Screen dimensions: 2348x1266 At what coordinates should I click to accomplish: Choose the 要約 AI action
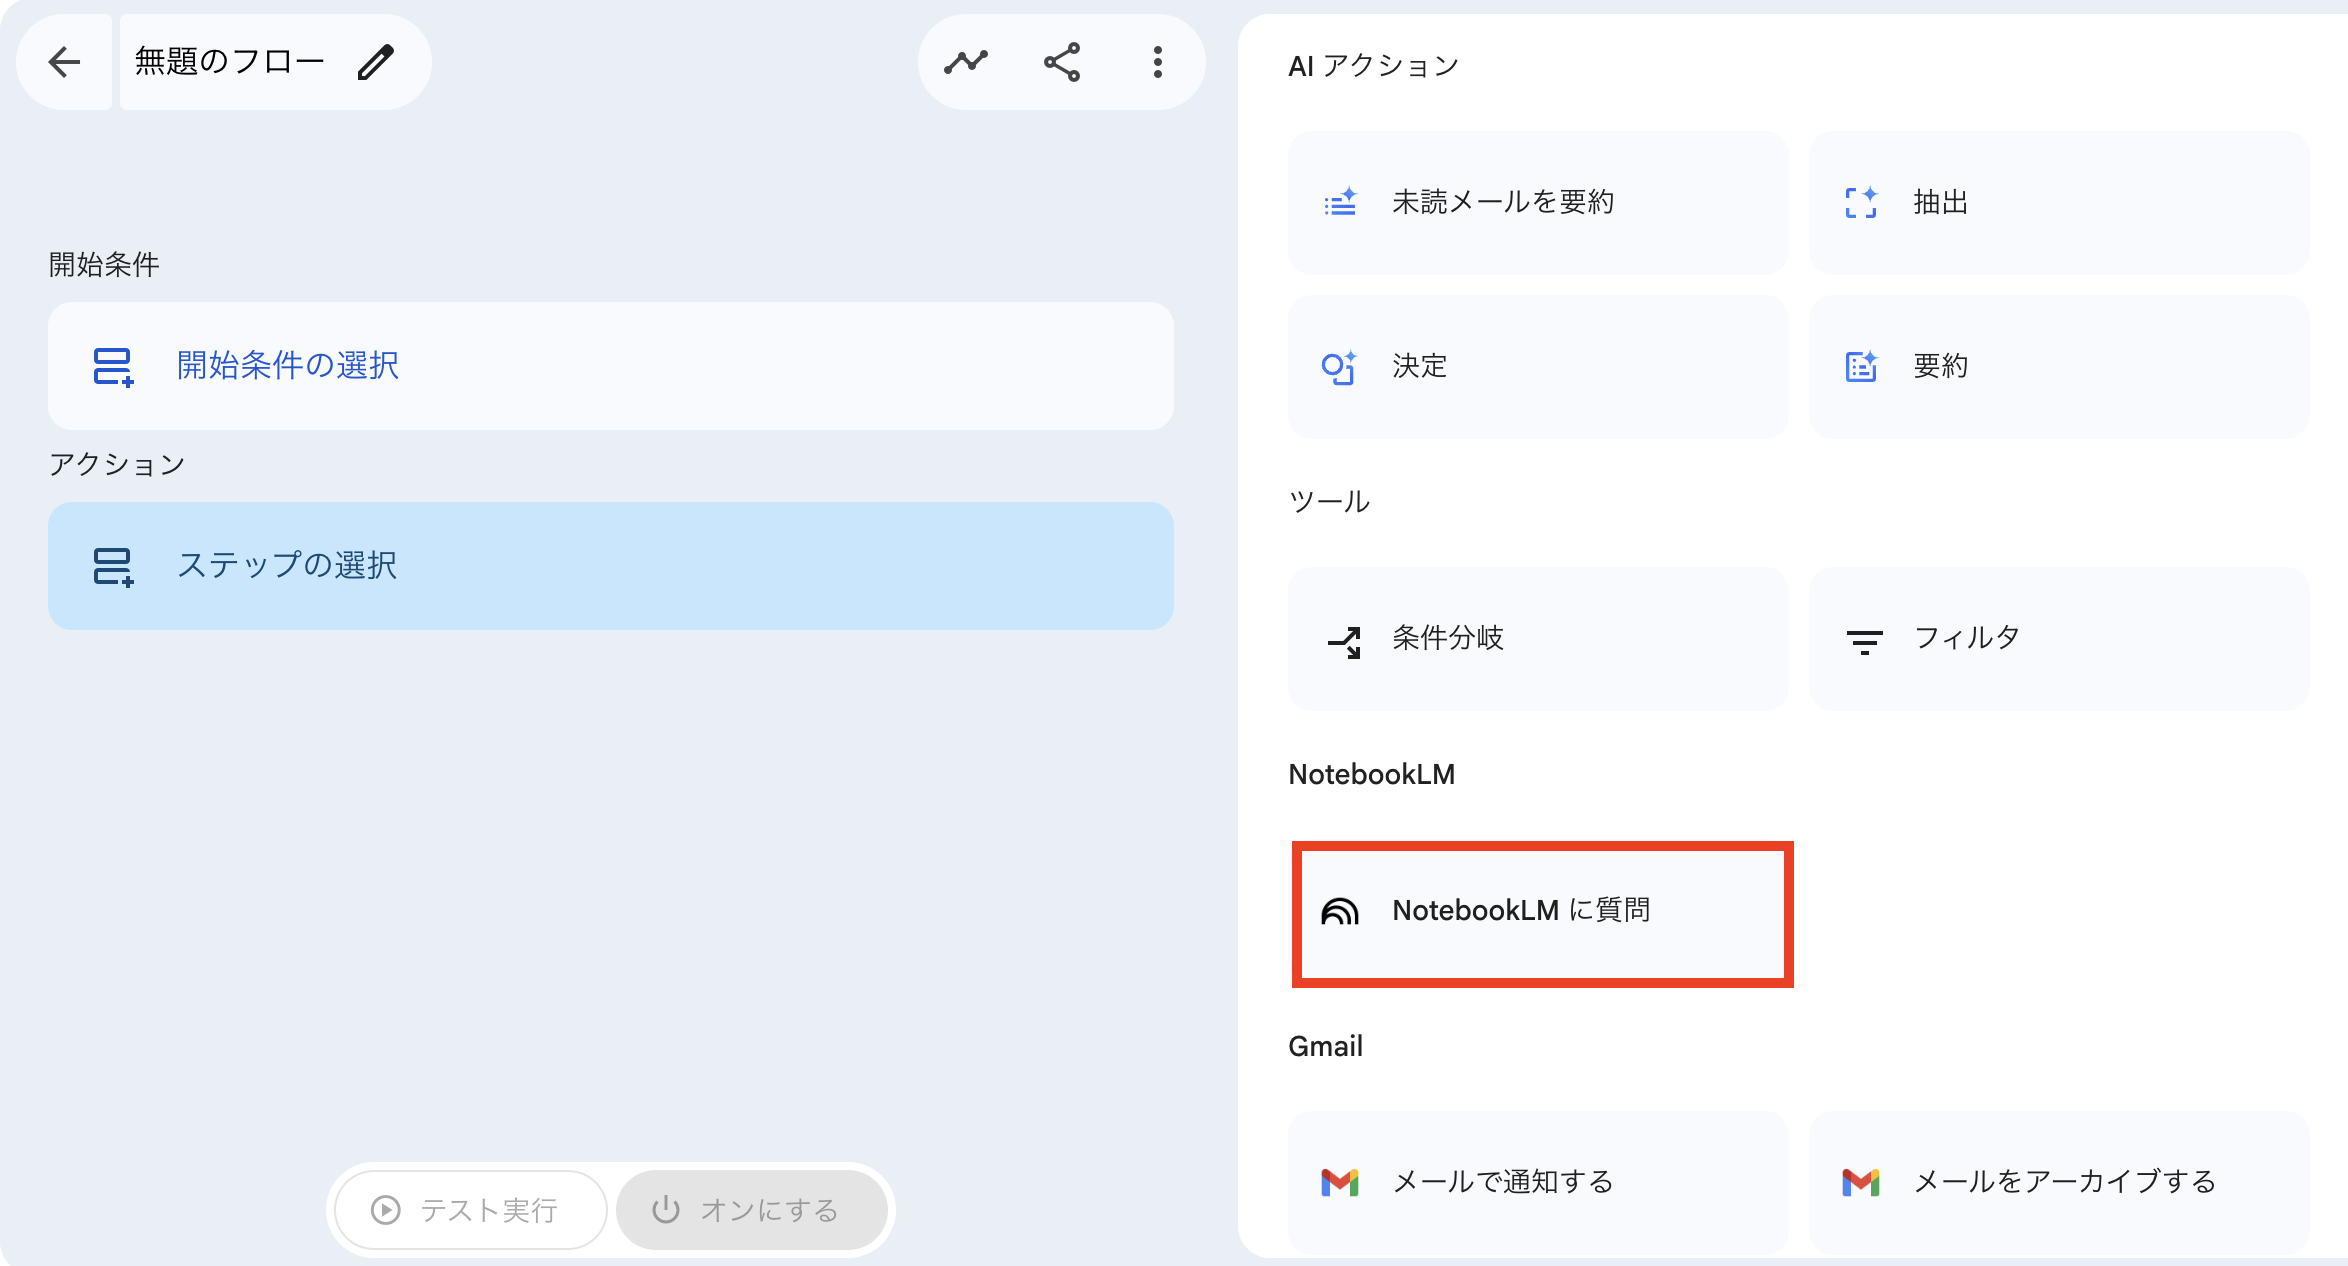(x=2059, y=367)
